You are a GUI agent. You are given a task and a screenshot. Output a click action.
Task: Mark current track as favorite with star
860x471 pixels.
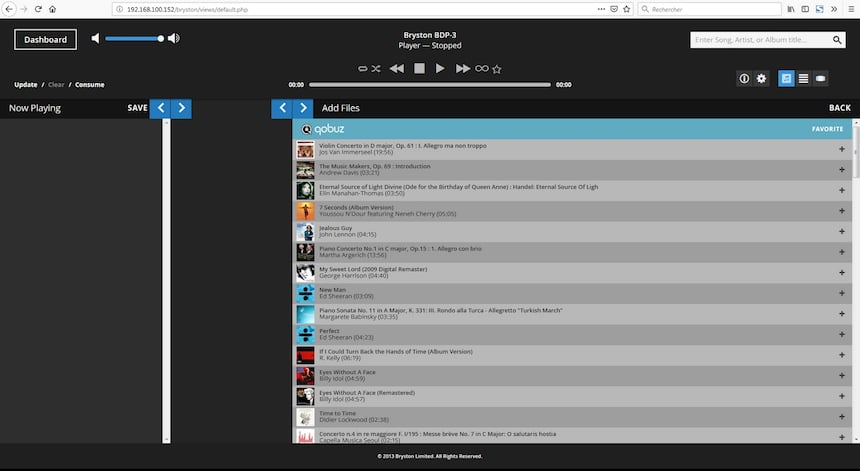tap(497, 69)
